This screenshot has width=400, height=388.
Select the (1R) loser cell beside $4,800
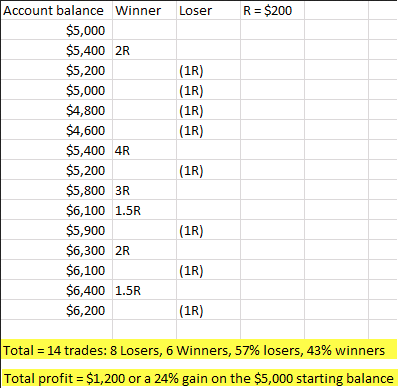pyautogui.click(x=208, y=110)
